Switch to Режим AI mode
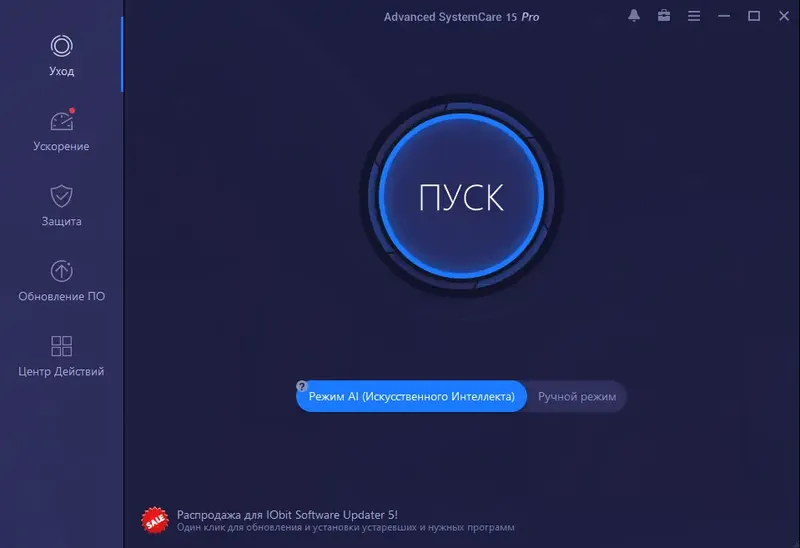This screenshot has height=548, width=800. [411, 396]
